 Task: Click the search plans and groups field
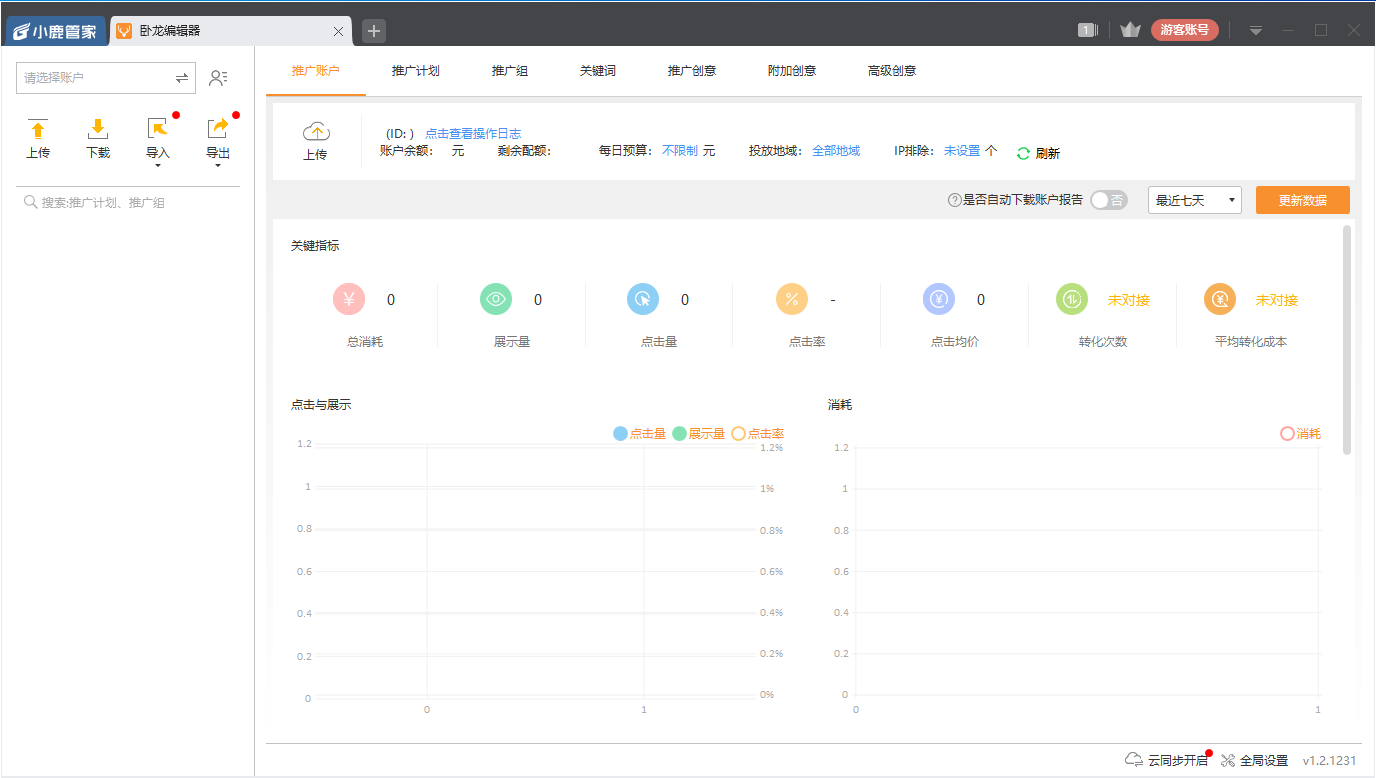click(x=128, y=203)
